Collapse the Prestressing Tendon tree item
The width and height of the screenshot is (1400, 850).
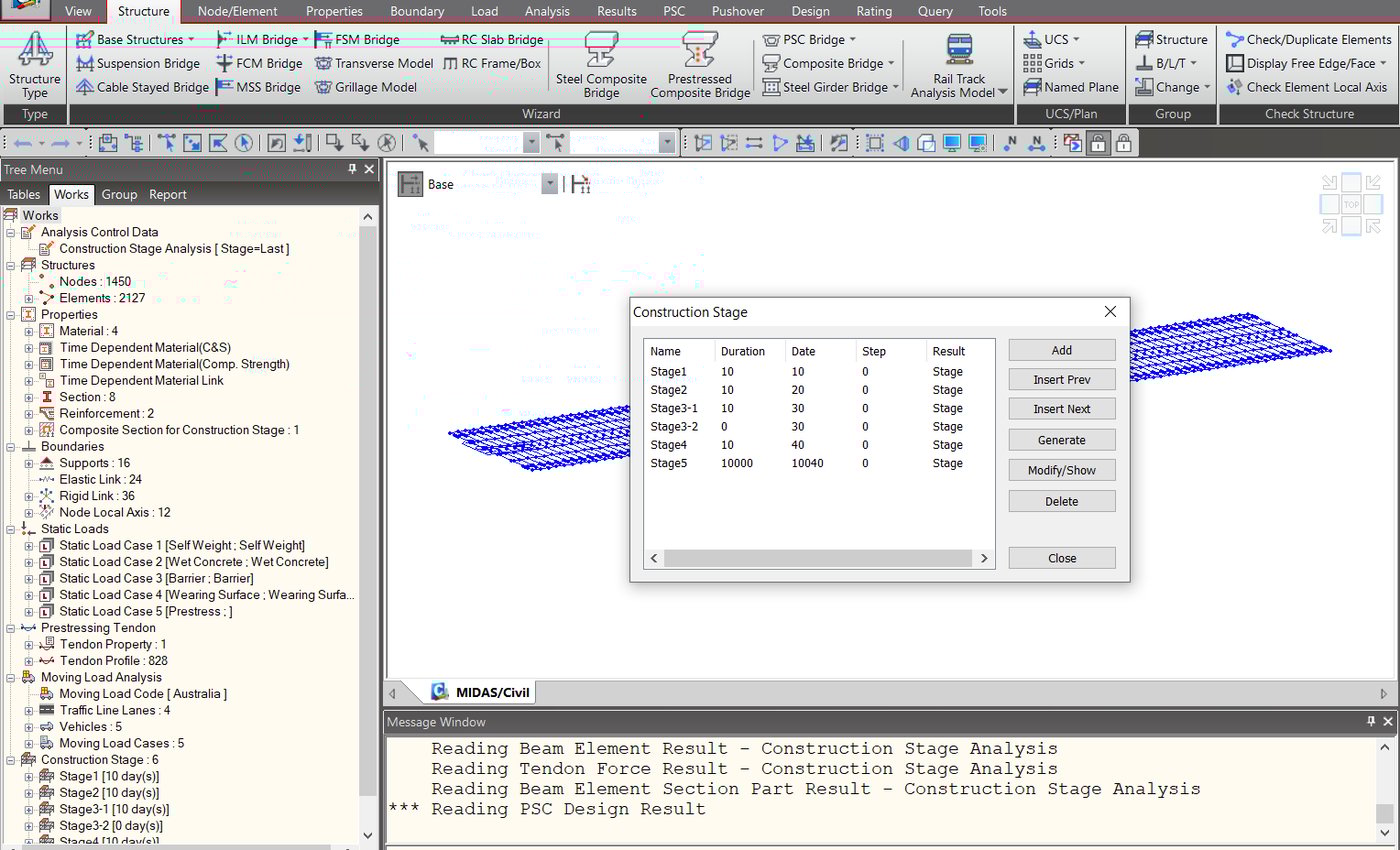pyautogui.click(x=8, y=627)
